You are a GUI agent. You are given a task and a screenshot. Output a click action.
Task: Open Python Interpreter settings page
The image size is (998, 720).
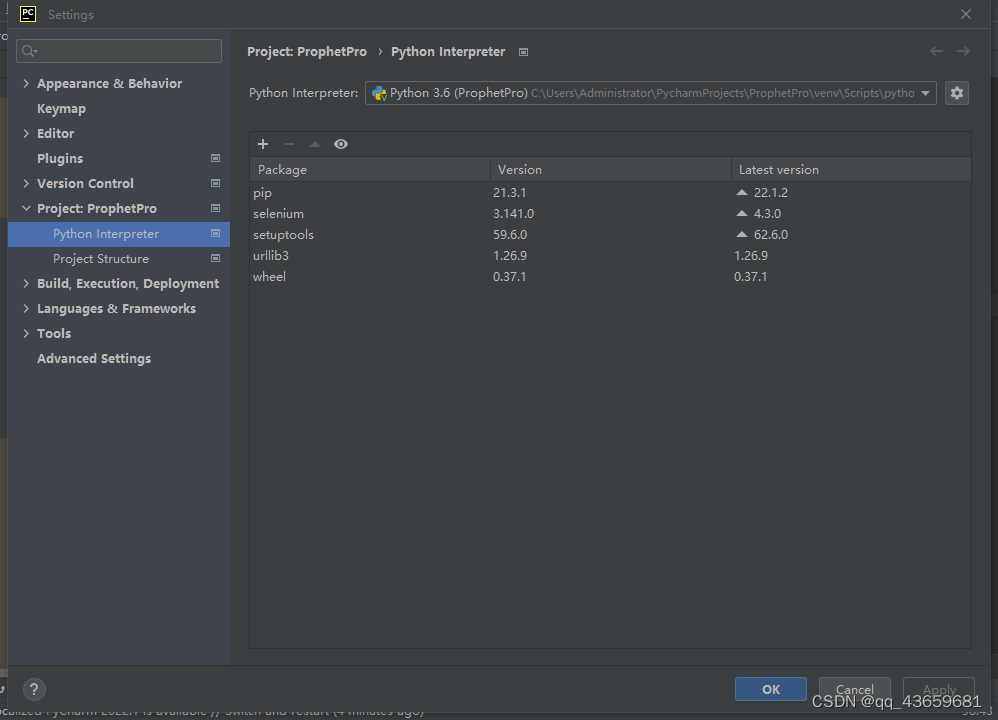[118, 234]
